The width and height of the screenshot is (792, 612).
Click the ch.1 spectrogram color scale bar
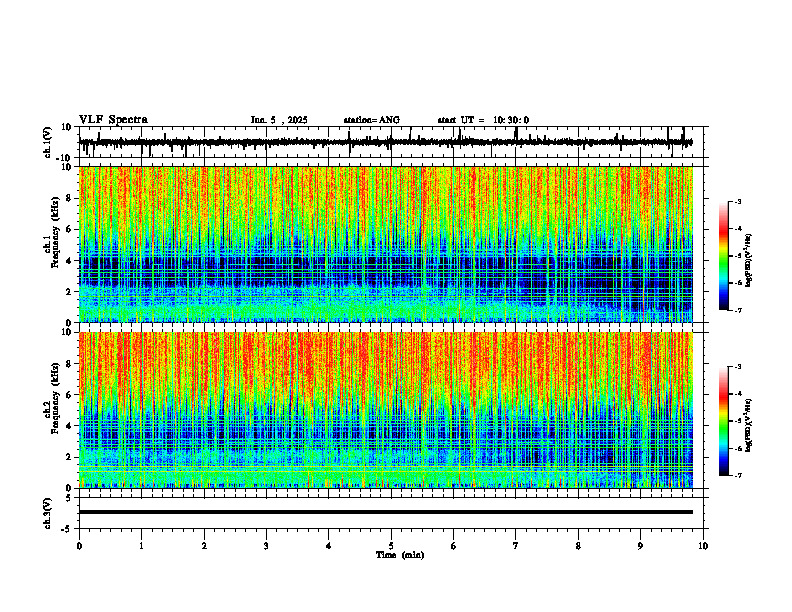(724, 256)
